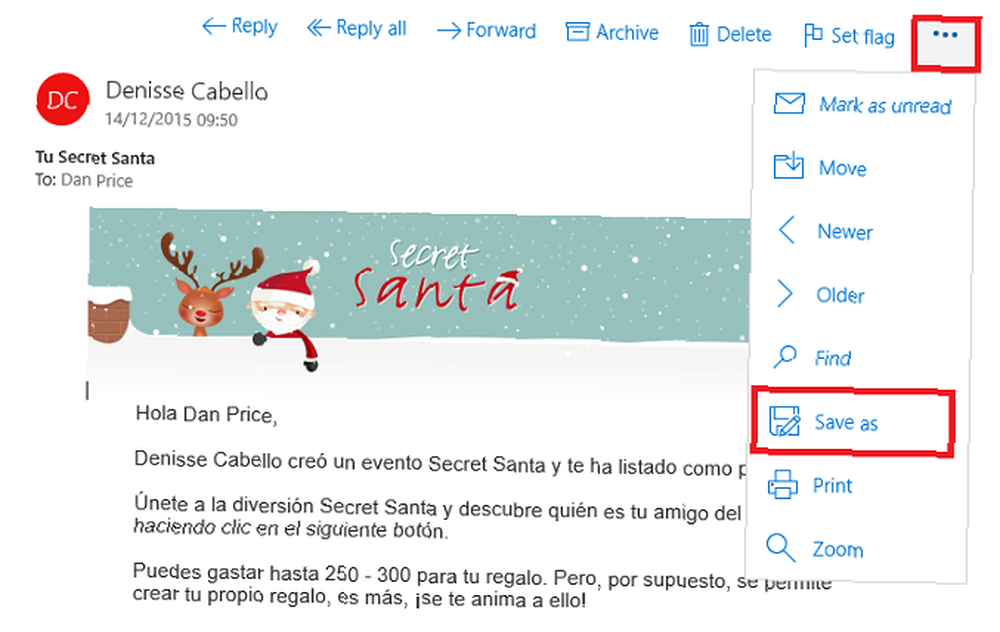
Task: Click the Set flag icon
Action: (x=812, y=35)
